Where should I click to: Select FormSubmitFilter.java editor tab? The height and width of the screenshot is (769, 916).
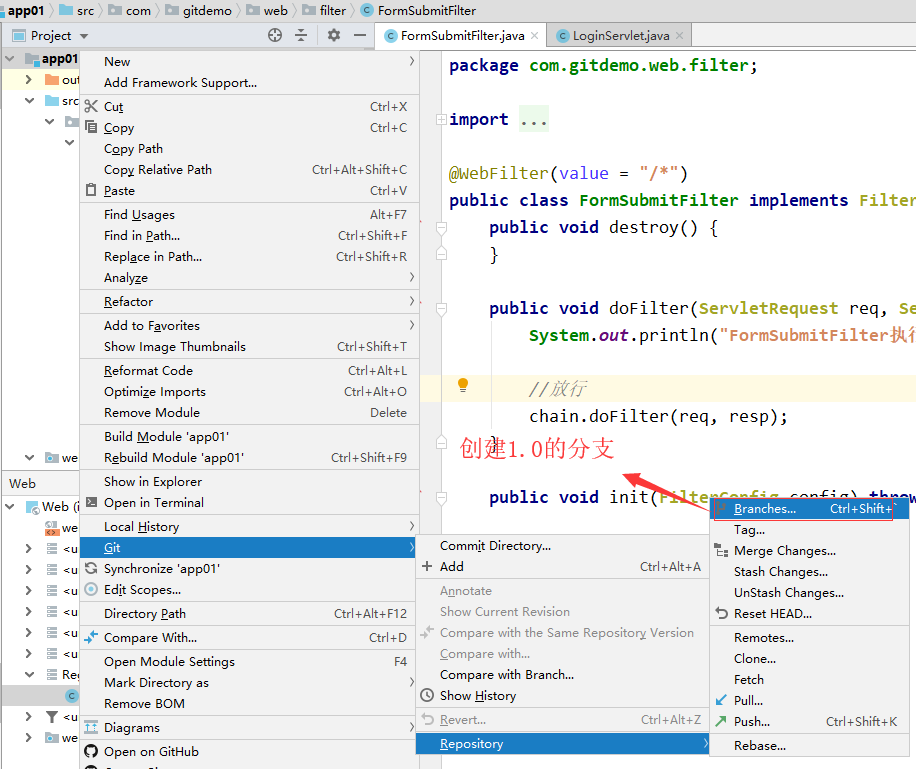(462, 36)
